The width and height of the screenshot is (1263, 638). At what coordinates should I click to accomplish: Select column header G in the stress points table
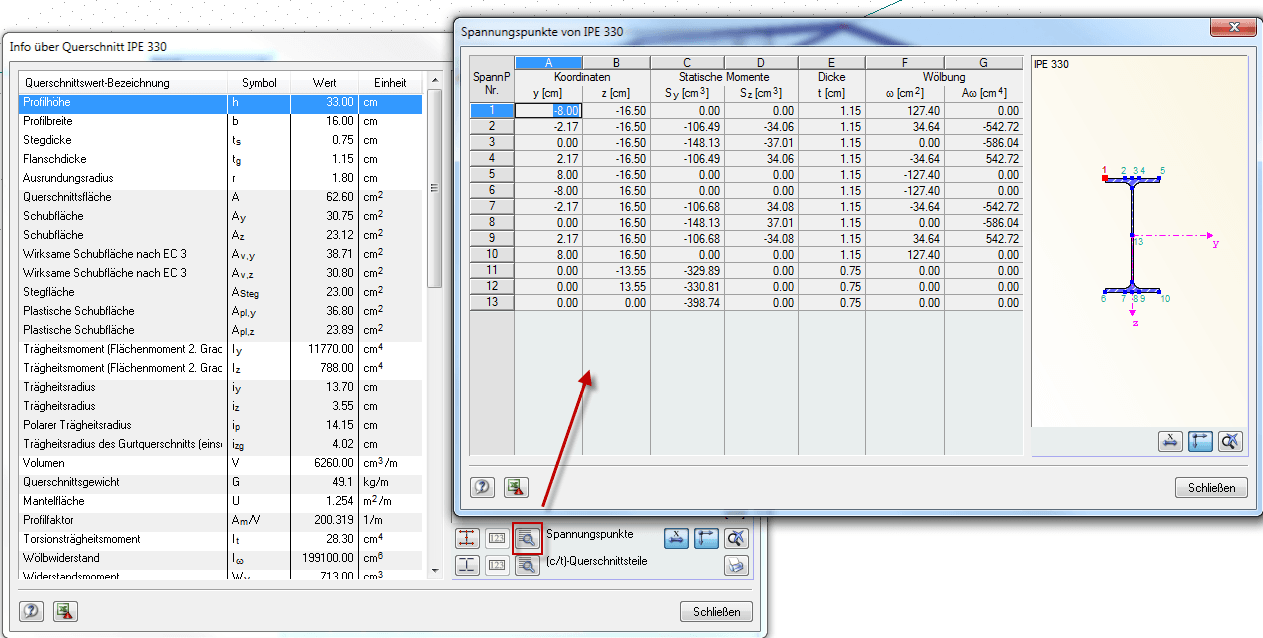983,63
